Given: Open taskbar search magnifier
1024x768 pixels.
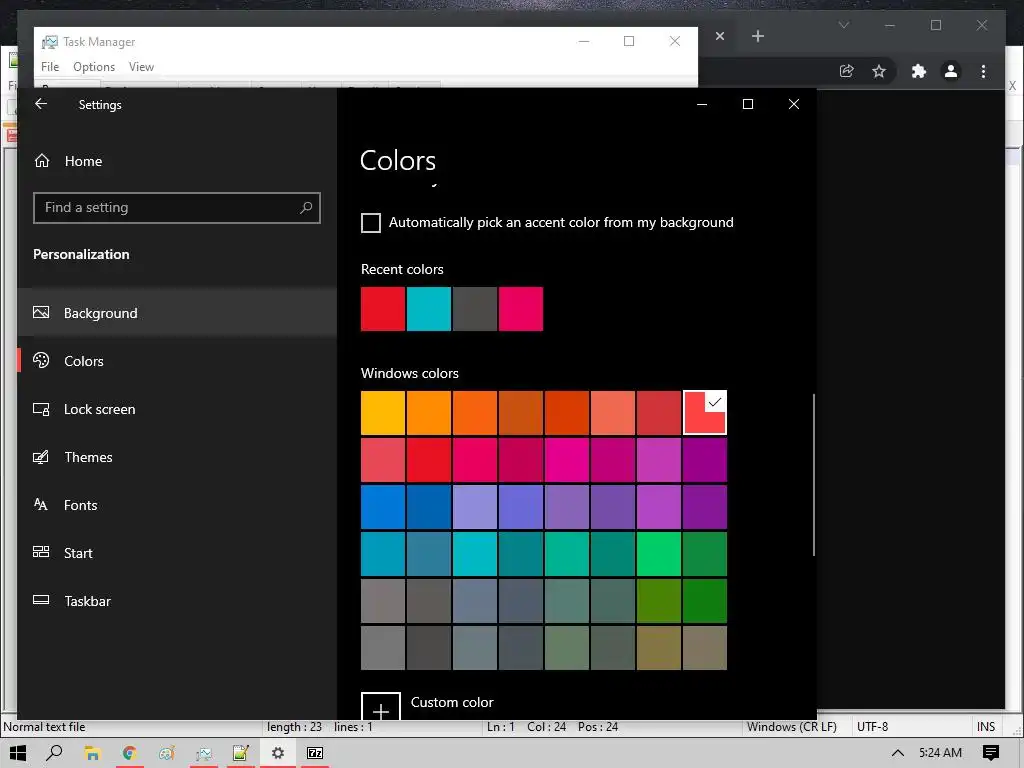Looking at the screenshot, I should [x=55, y=753].
